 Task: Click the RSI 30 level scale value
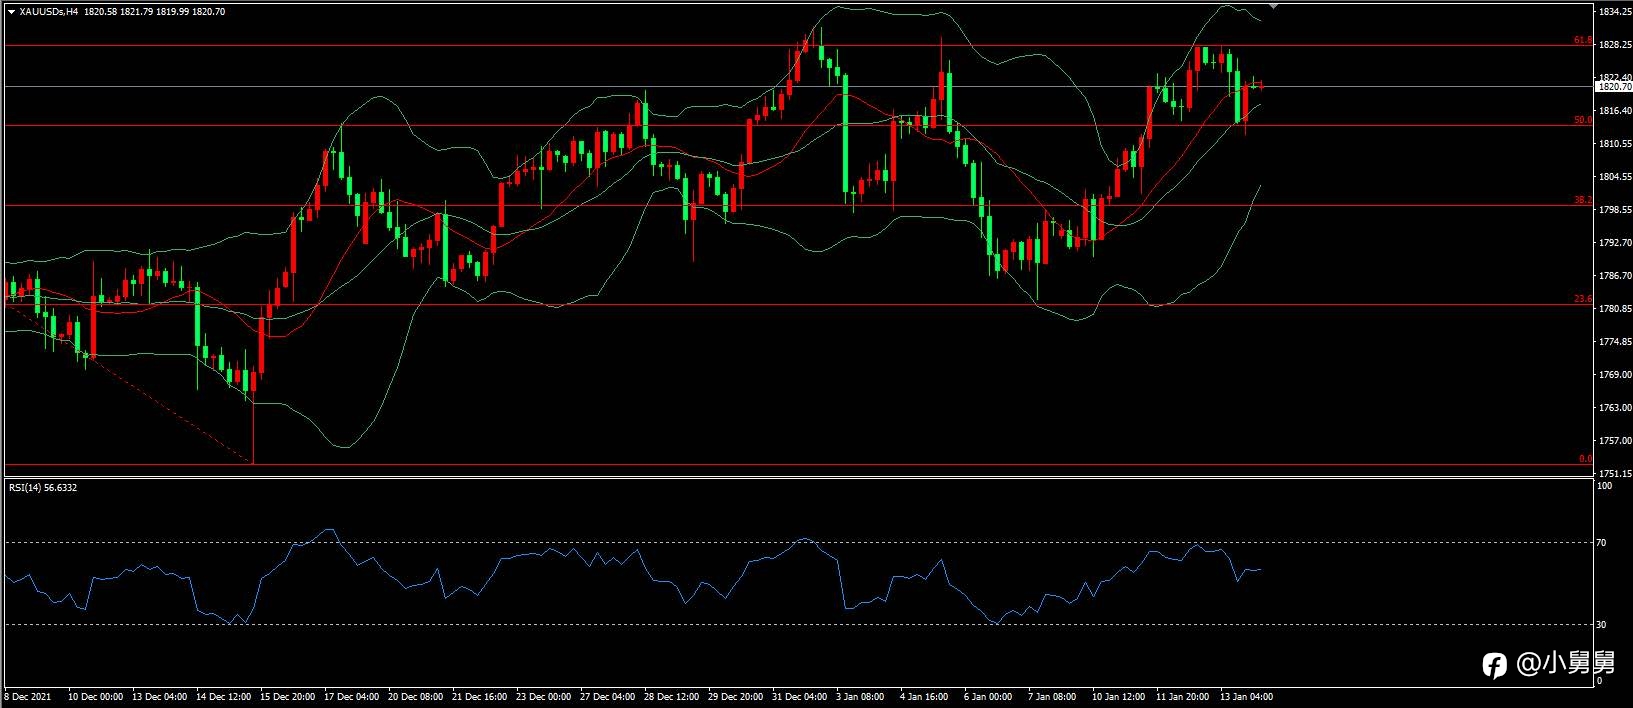click(1601, 625)
